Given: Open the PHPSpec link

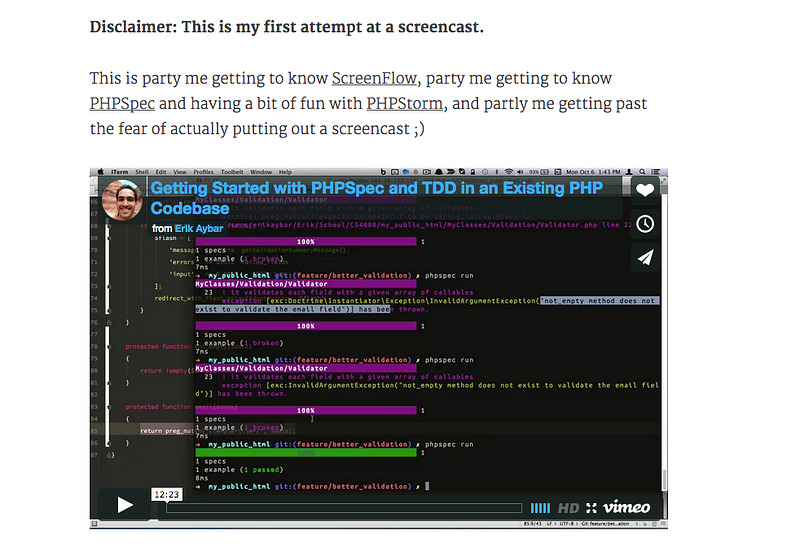Looking at the screenshot, I should (122, 104).
